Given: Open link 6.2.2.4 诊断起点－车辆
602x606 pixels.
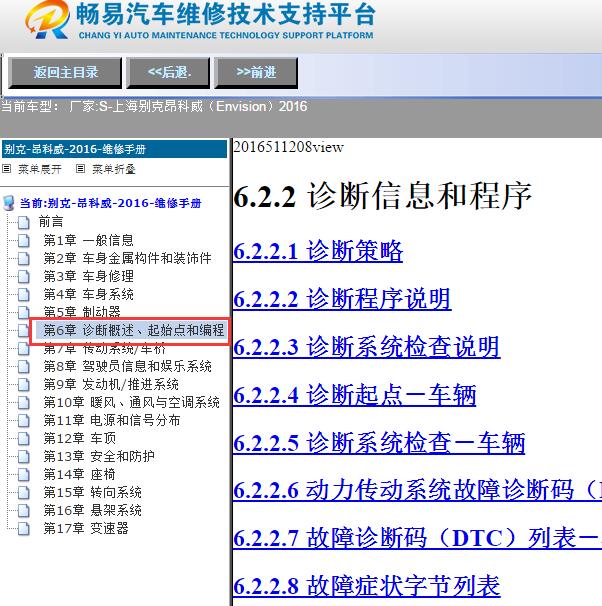Looking at the screenshot, I should coord(355,395).
